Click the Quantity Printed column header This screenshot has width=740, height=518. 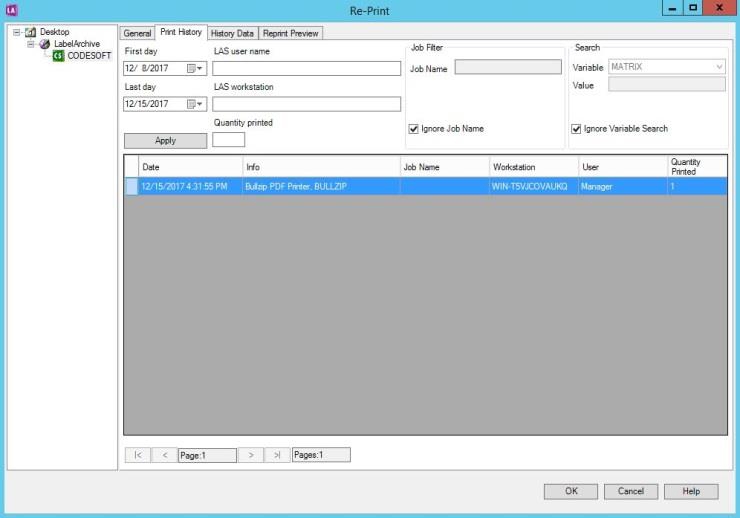[697, 167]
